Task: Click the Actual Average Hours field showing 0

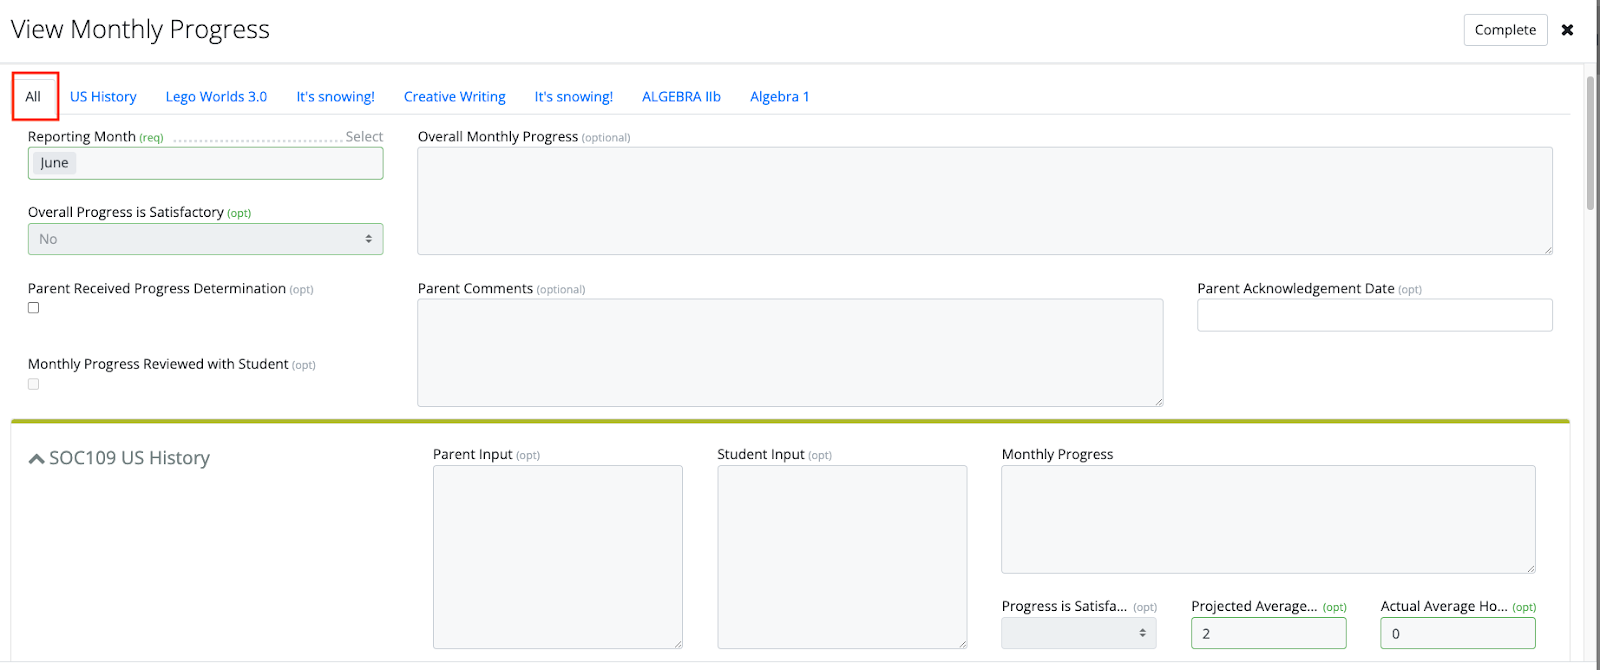Action: pos(1458,633)
